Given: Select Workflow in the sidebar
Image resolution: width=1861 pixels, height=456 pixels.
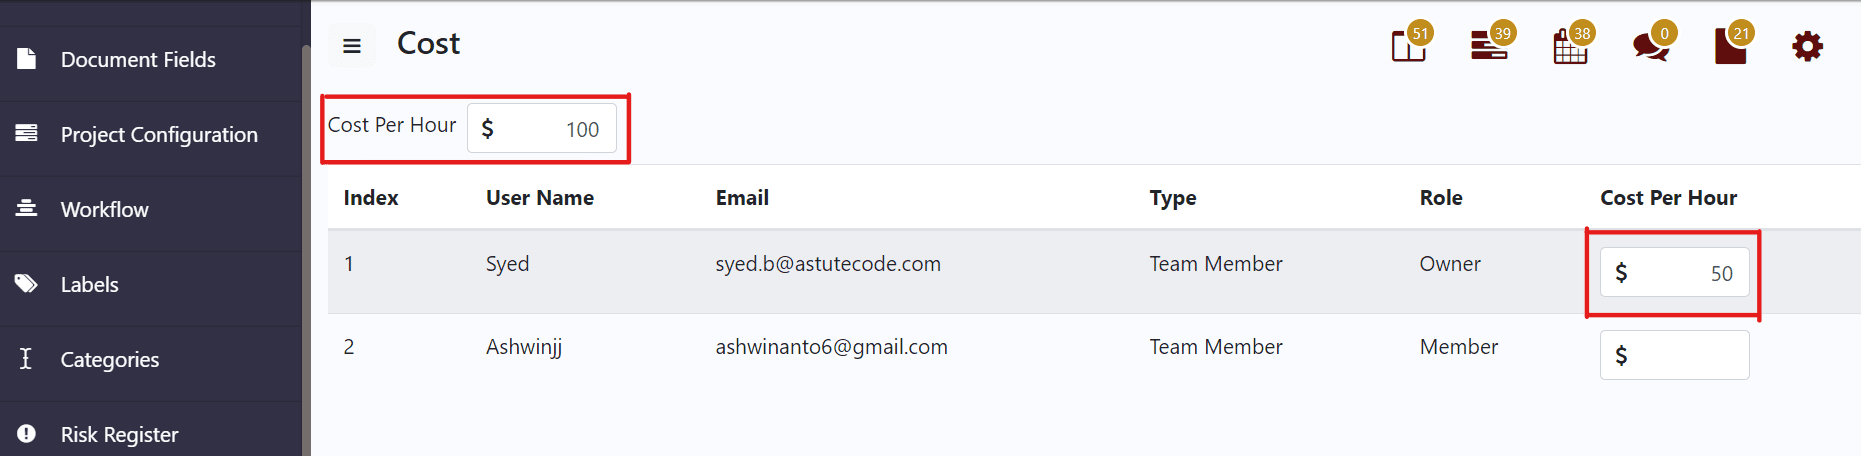Looking at the screenshot, I should [x=104, y=210].
